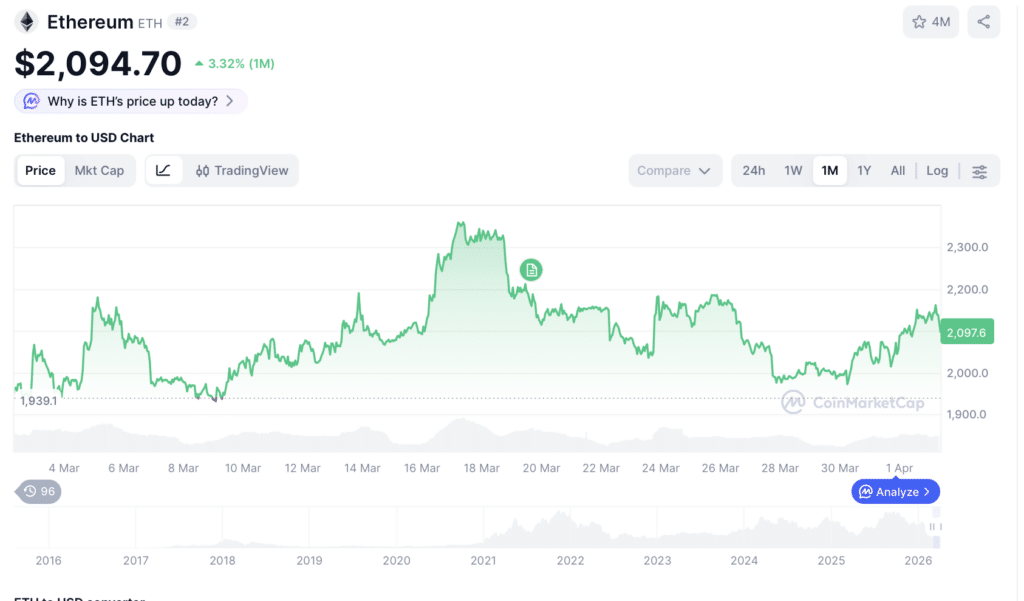Select the line chart icon view
The width and height of the screenshot is (1024, 601).
point(163,171)
